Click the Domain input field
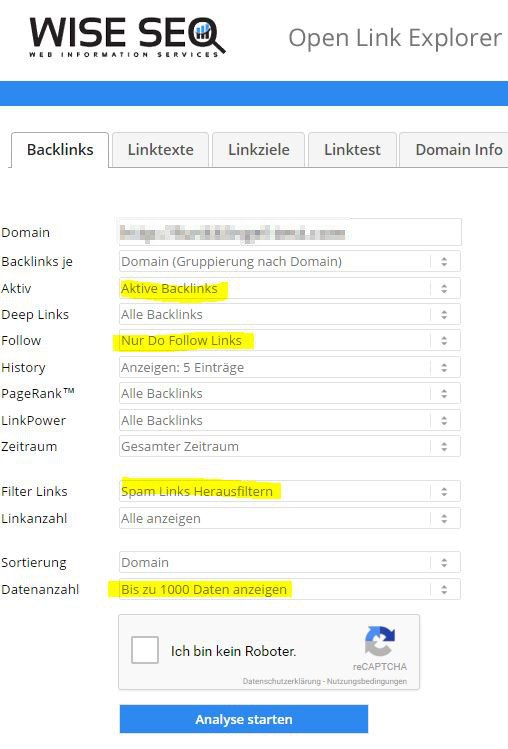The image size is (508, 749). 290,233
